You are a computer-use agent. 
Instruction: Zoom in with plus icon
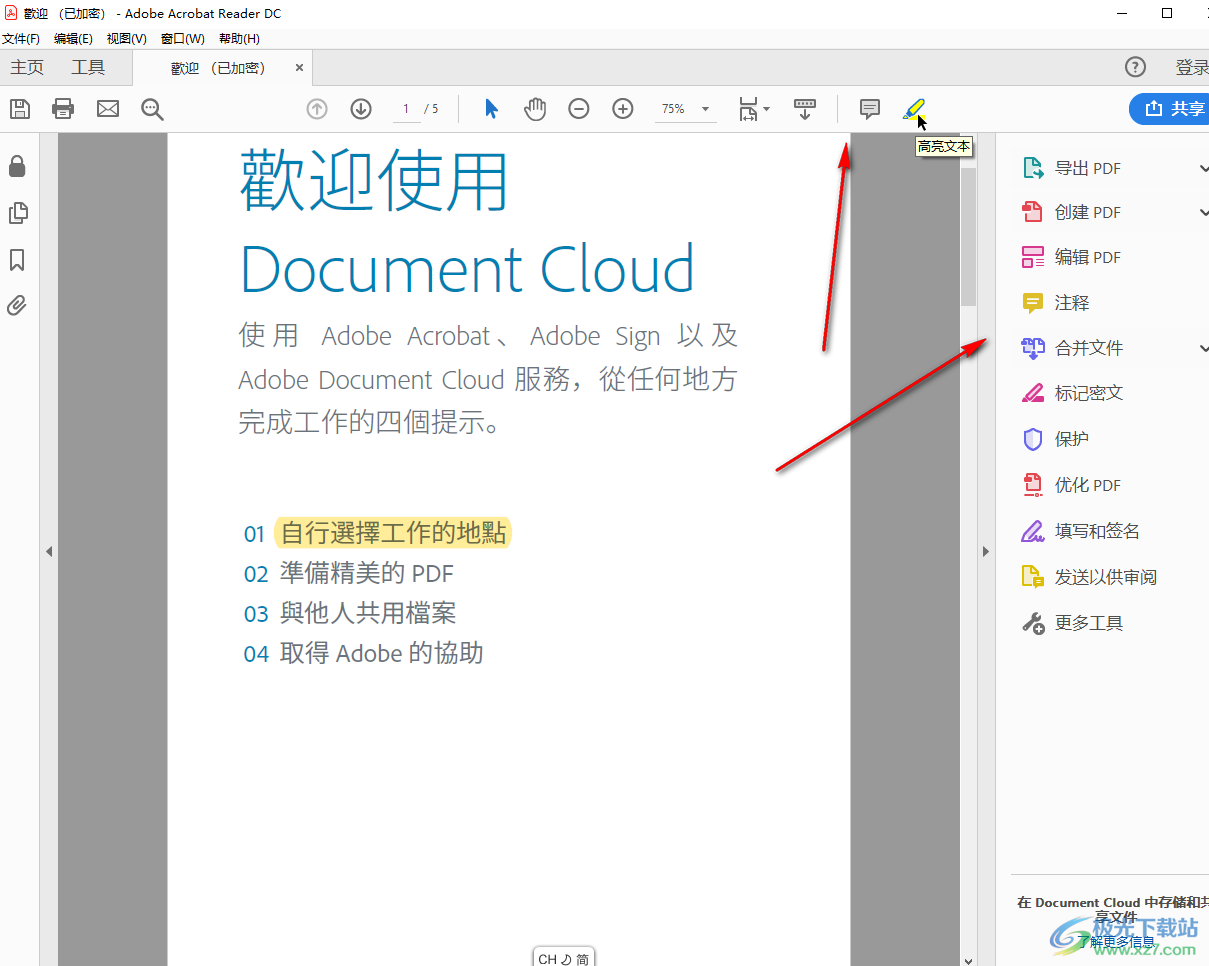623,109
